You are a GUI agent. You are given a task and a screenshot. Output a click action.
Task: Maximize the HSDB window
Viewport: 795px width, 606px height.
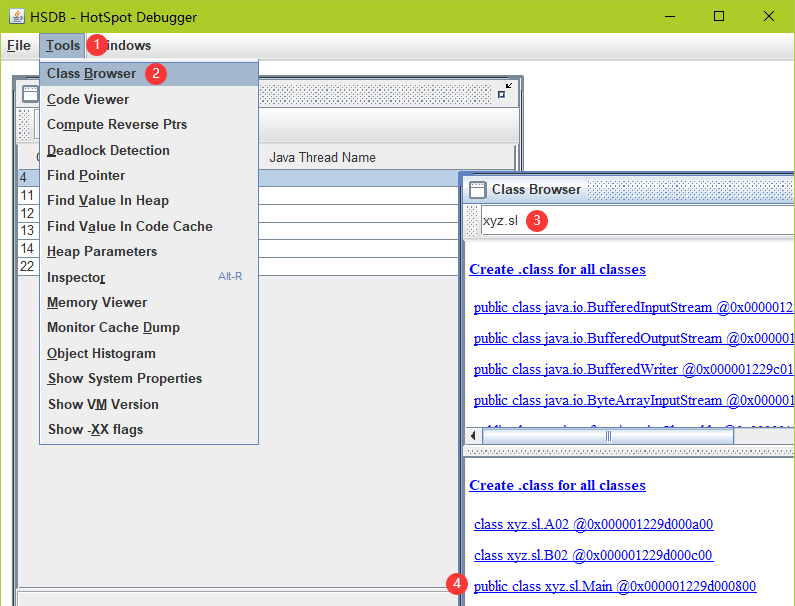pyautogui.click(x=718, y=16)
